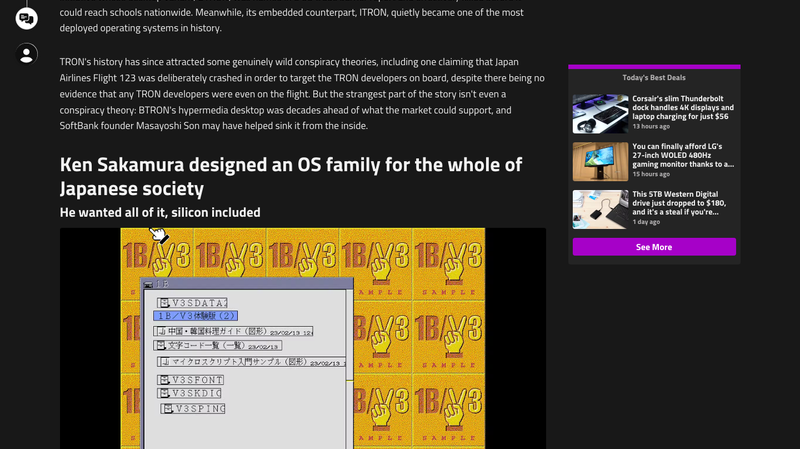Read 5TB Western Digital drive deal

click(x=679, y=203)
